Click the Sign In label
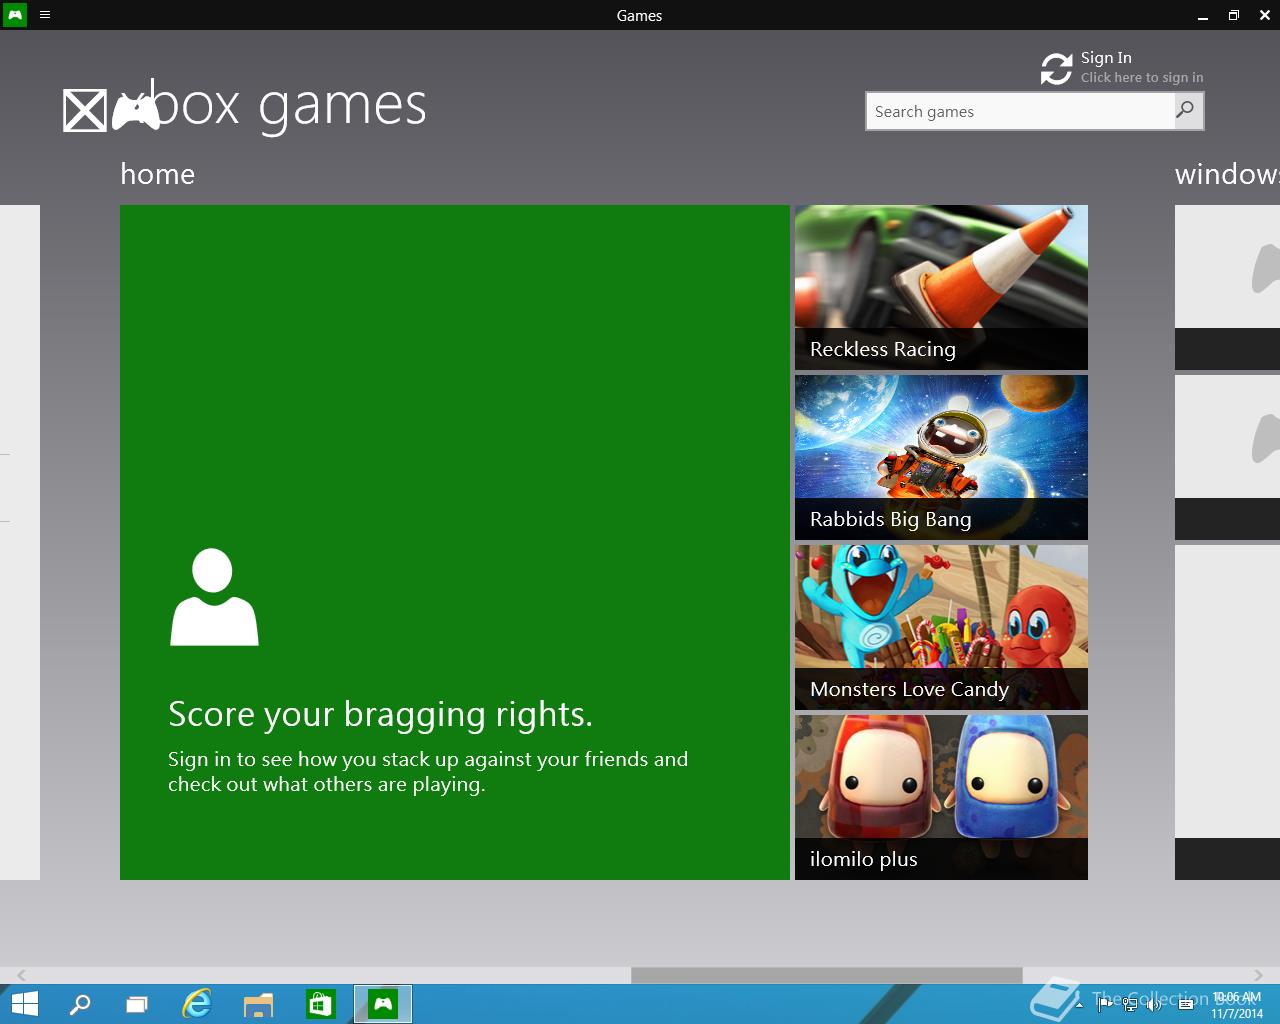This screenshot has height=1024, width=1280. pos(1106,58)
